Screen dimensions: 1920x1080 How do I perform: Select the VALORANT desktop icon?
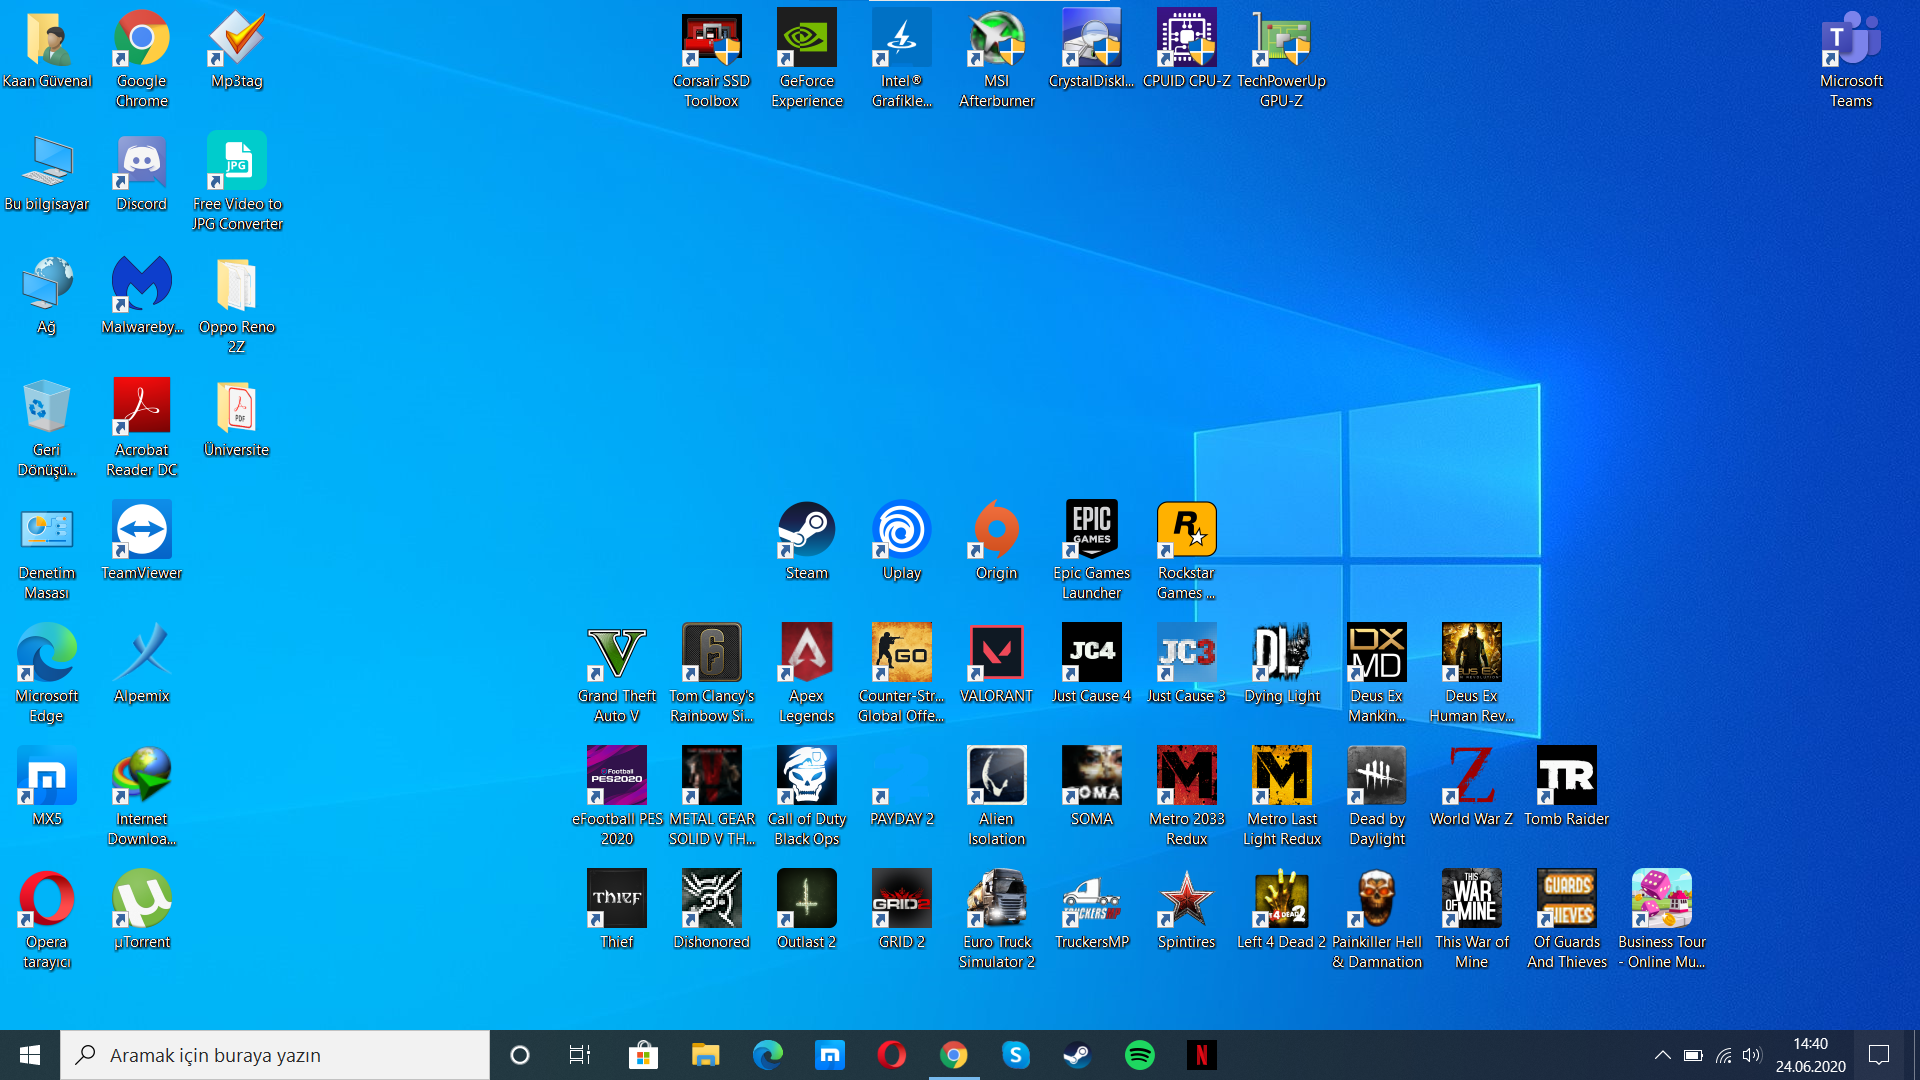tap(996, 664)
